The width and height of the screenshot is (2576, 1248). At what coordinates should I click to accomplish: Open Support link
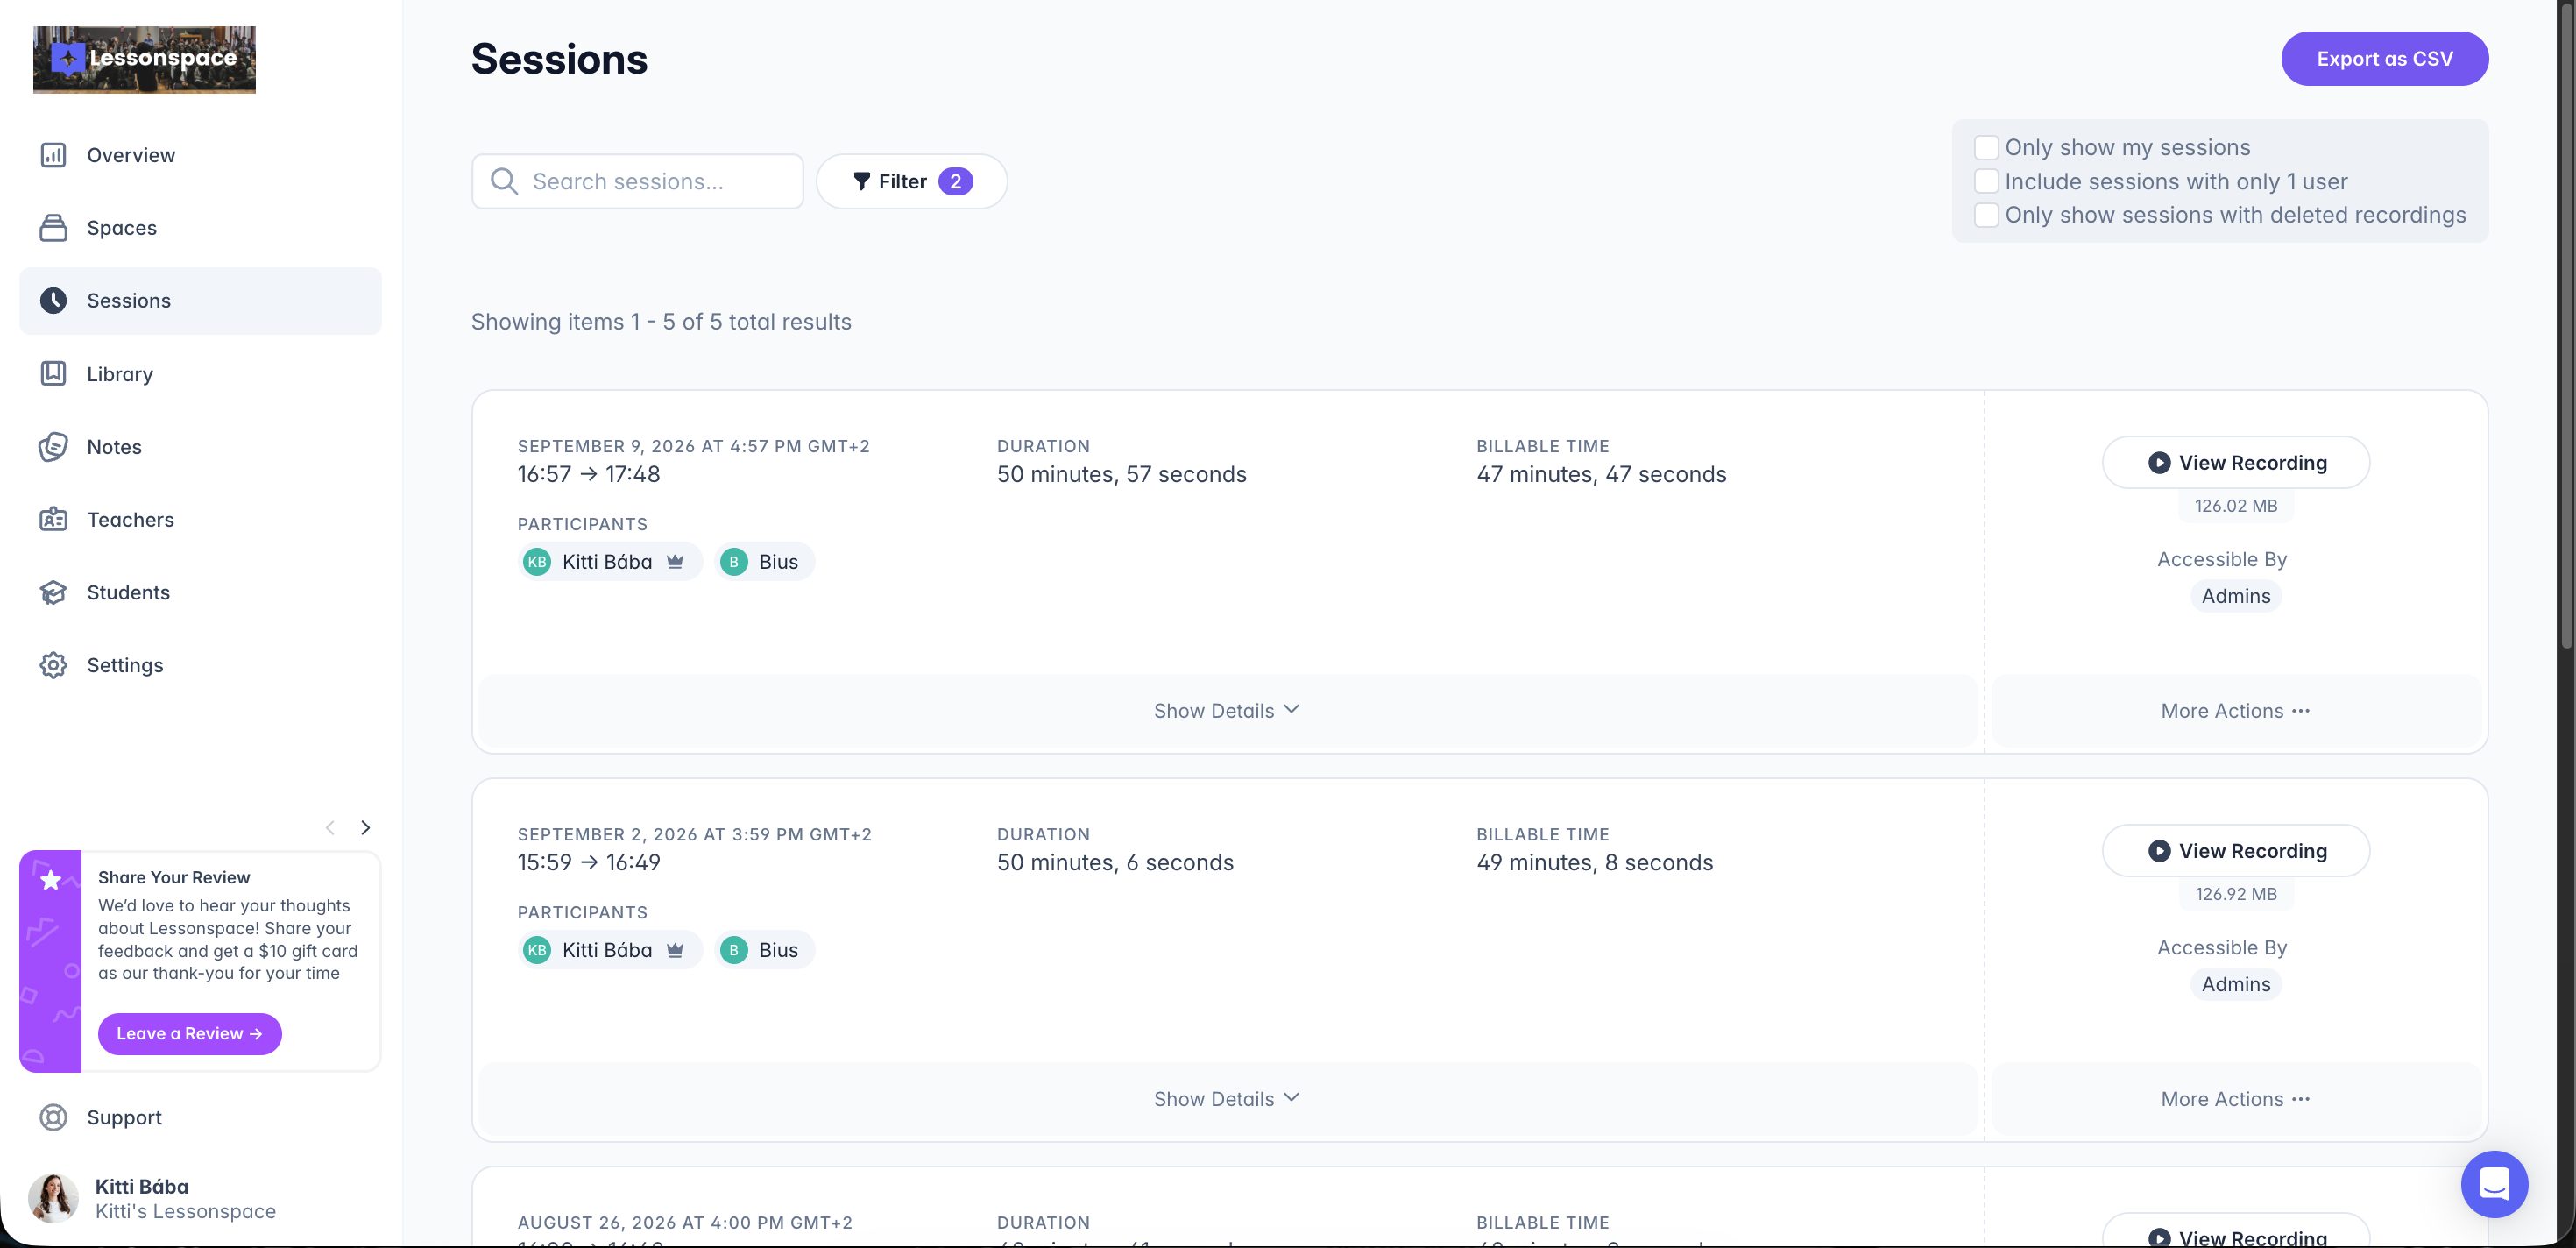[200, 1117]
